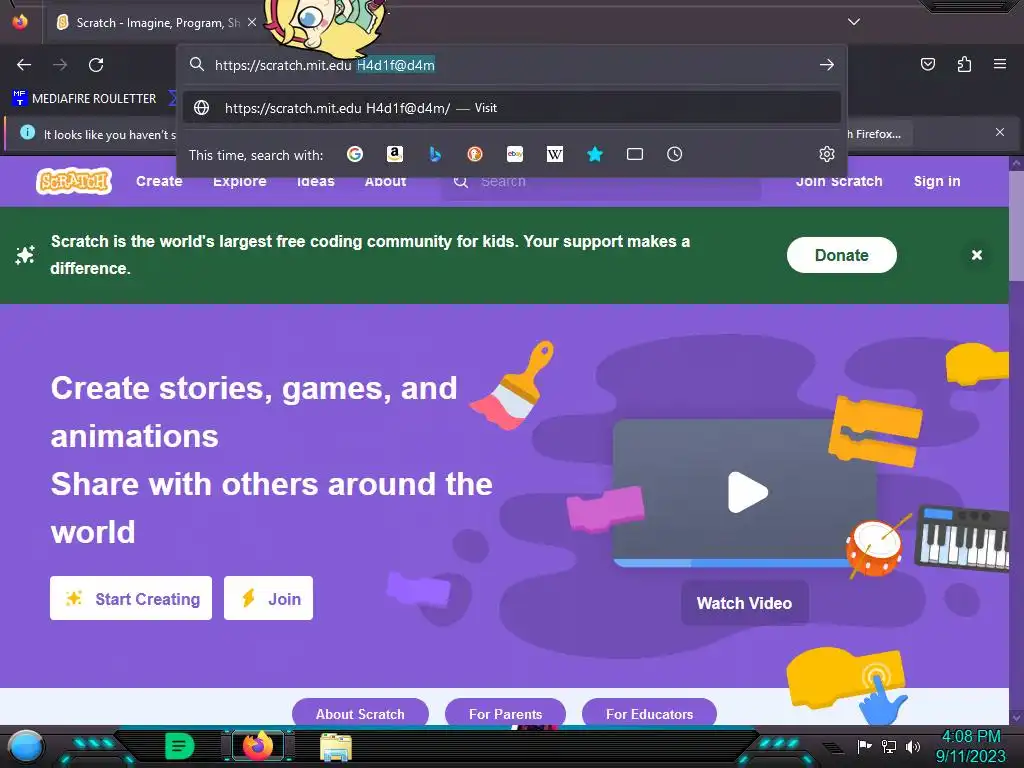Image resolution: width=1024 pixels, height=768 pixels.
Task: Click Sign in link
Action: pyautogui.click(x=937, y=182)
